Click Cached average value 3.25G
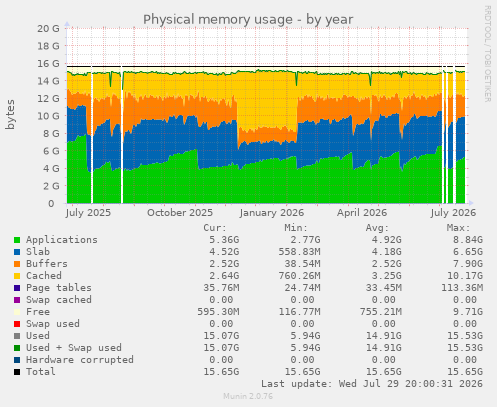Screen dimensions: 497x407 click(387, 276)
